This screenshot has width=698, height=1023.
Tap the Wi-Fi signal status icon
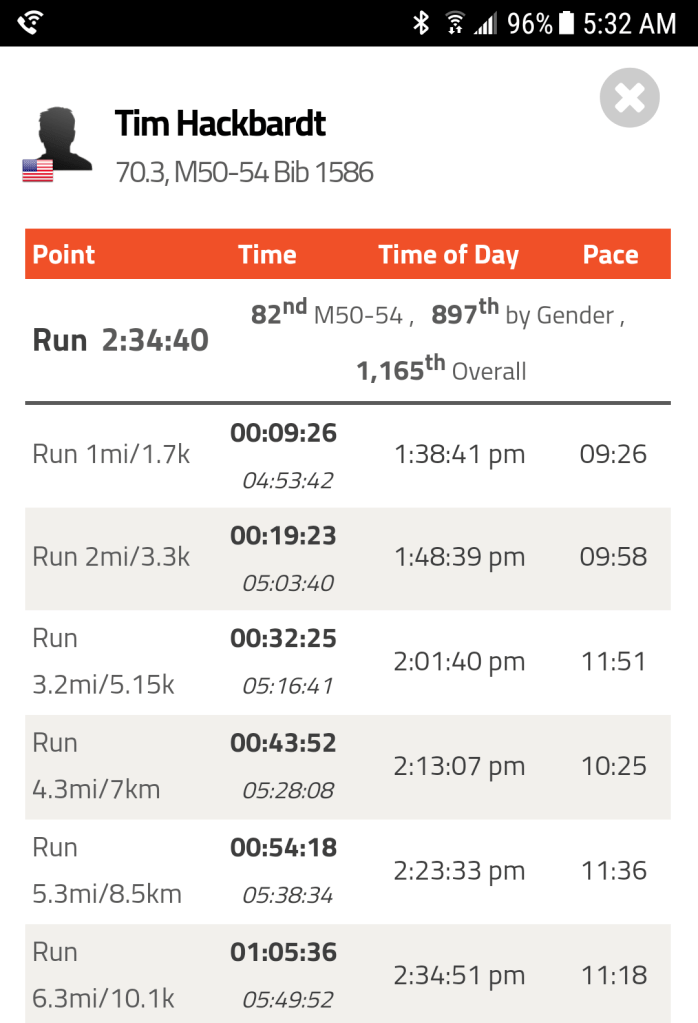pyautogui.click(x=455, y=22)
